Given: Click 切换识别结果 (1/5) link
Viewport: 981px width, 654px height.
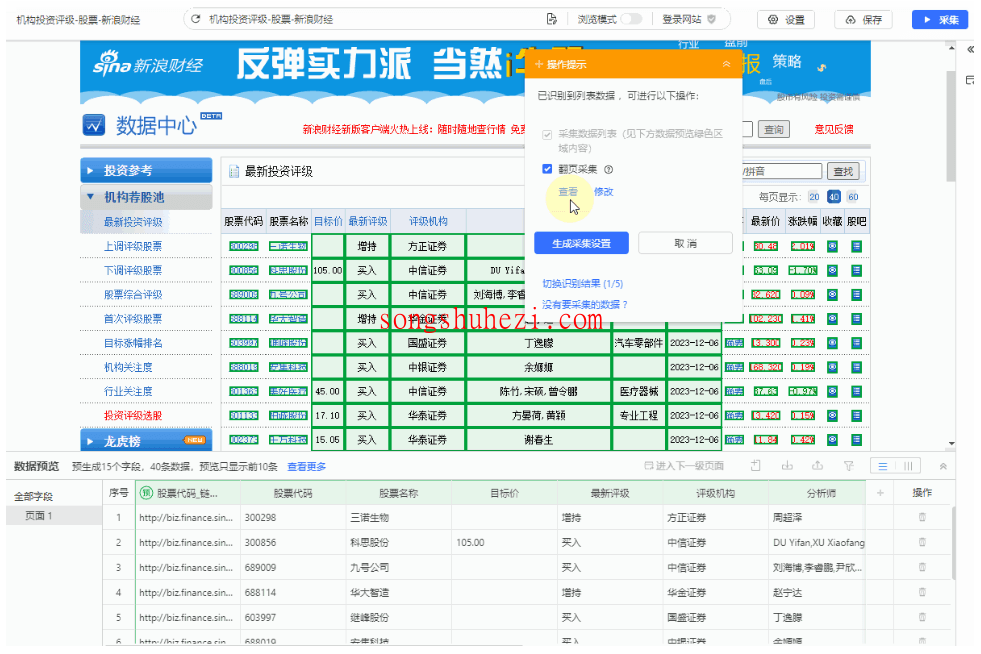Looking at the screenshot, I should pyautogui.click(x=582, y=284).
